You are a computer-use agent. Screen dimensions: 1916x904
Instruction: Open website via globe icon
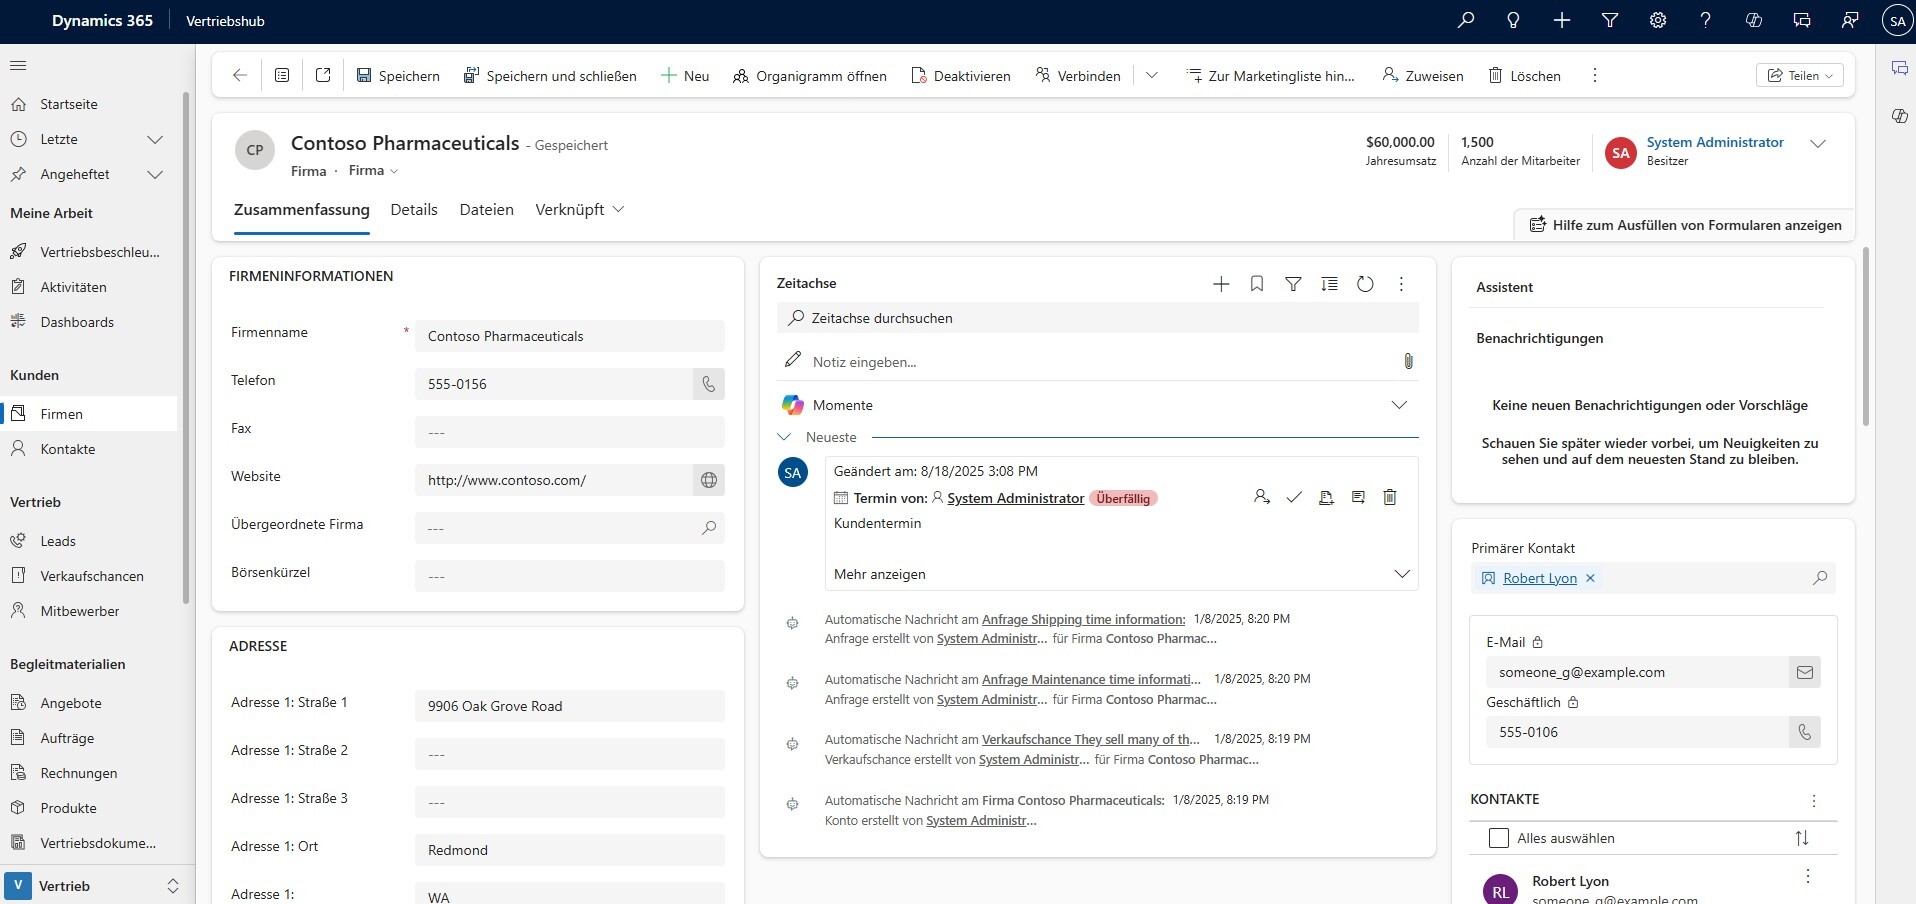[x=708, y=480]
